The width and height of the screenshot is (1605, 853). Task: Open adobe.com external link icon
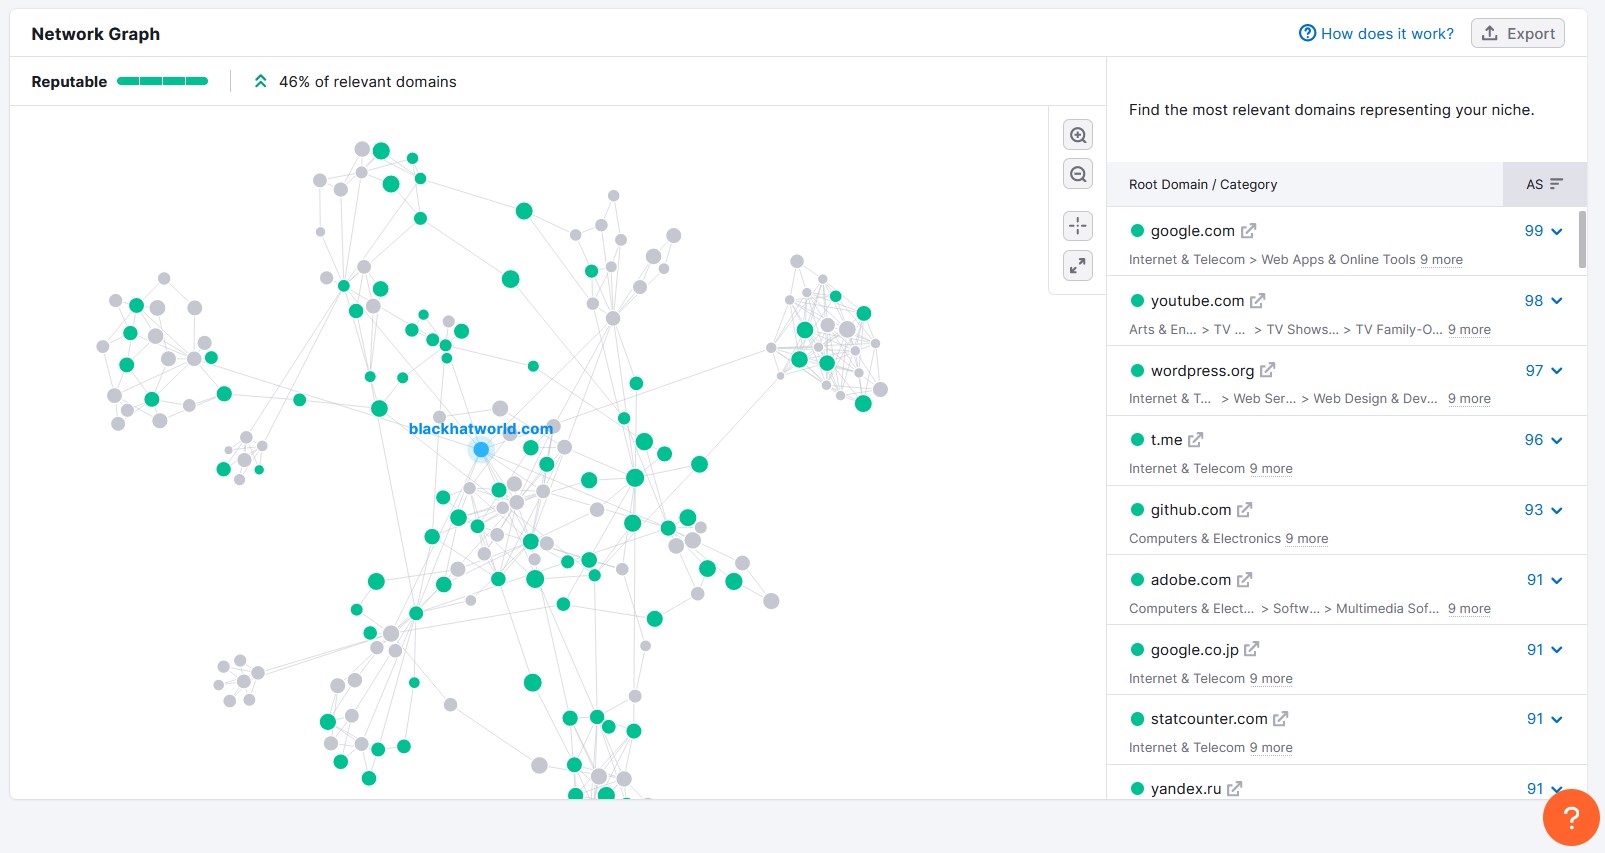coord(1244,580)
